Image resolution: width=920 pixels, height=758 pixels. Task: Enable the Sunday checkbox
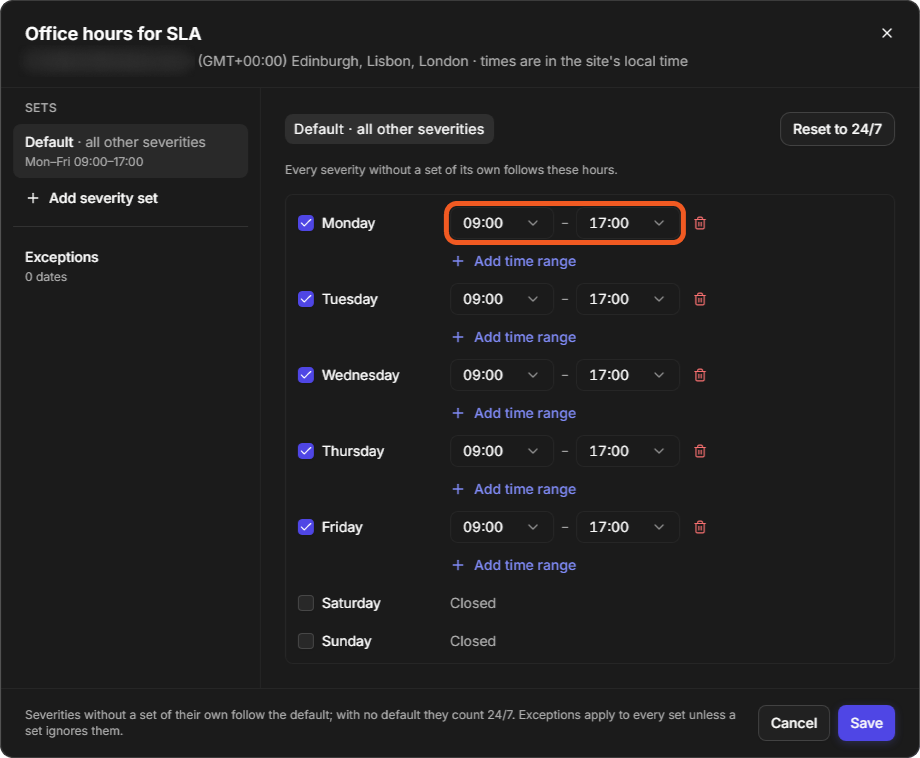coord(306,641)
